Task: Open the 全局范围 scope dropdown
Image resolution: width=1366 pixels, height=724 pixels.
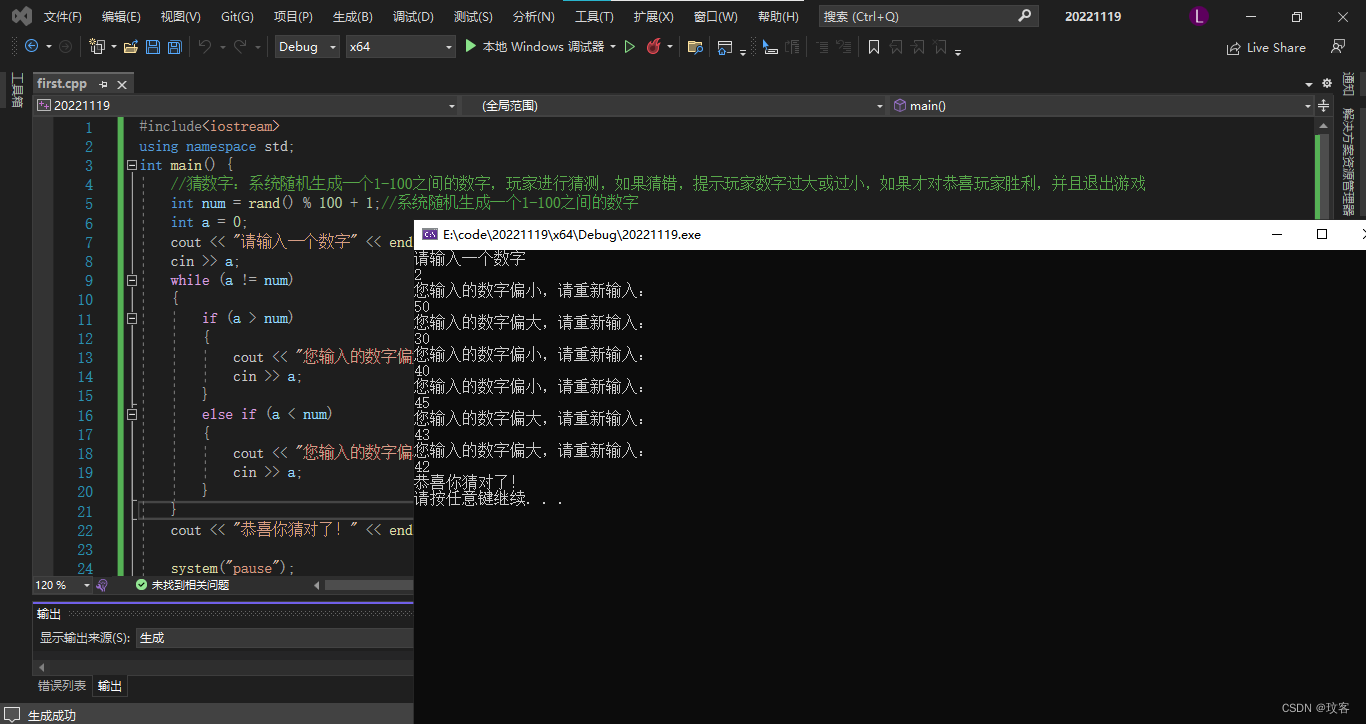Action: 673,105
